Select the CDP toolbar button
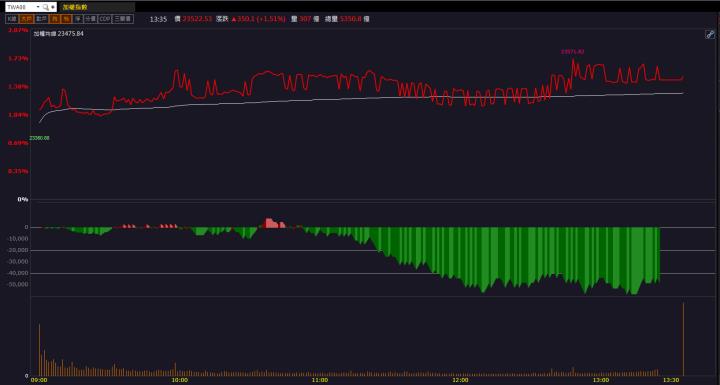 click(x=105, y=19)
